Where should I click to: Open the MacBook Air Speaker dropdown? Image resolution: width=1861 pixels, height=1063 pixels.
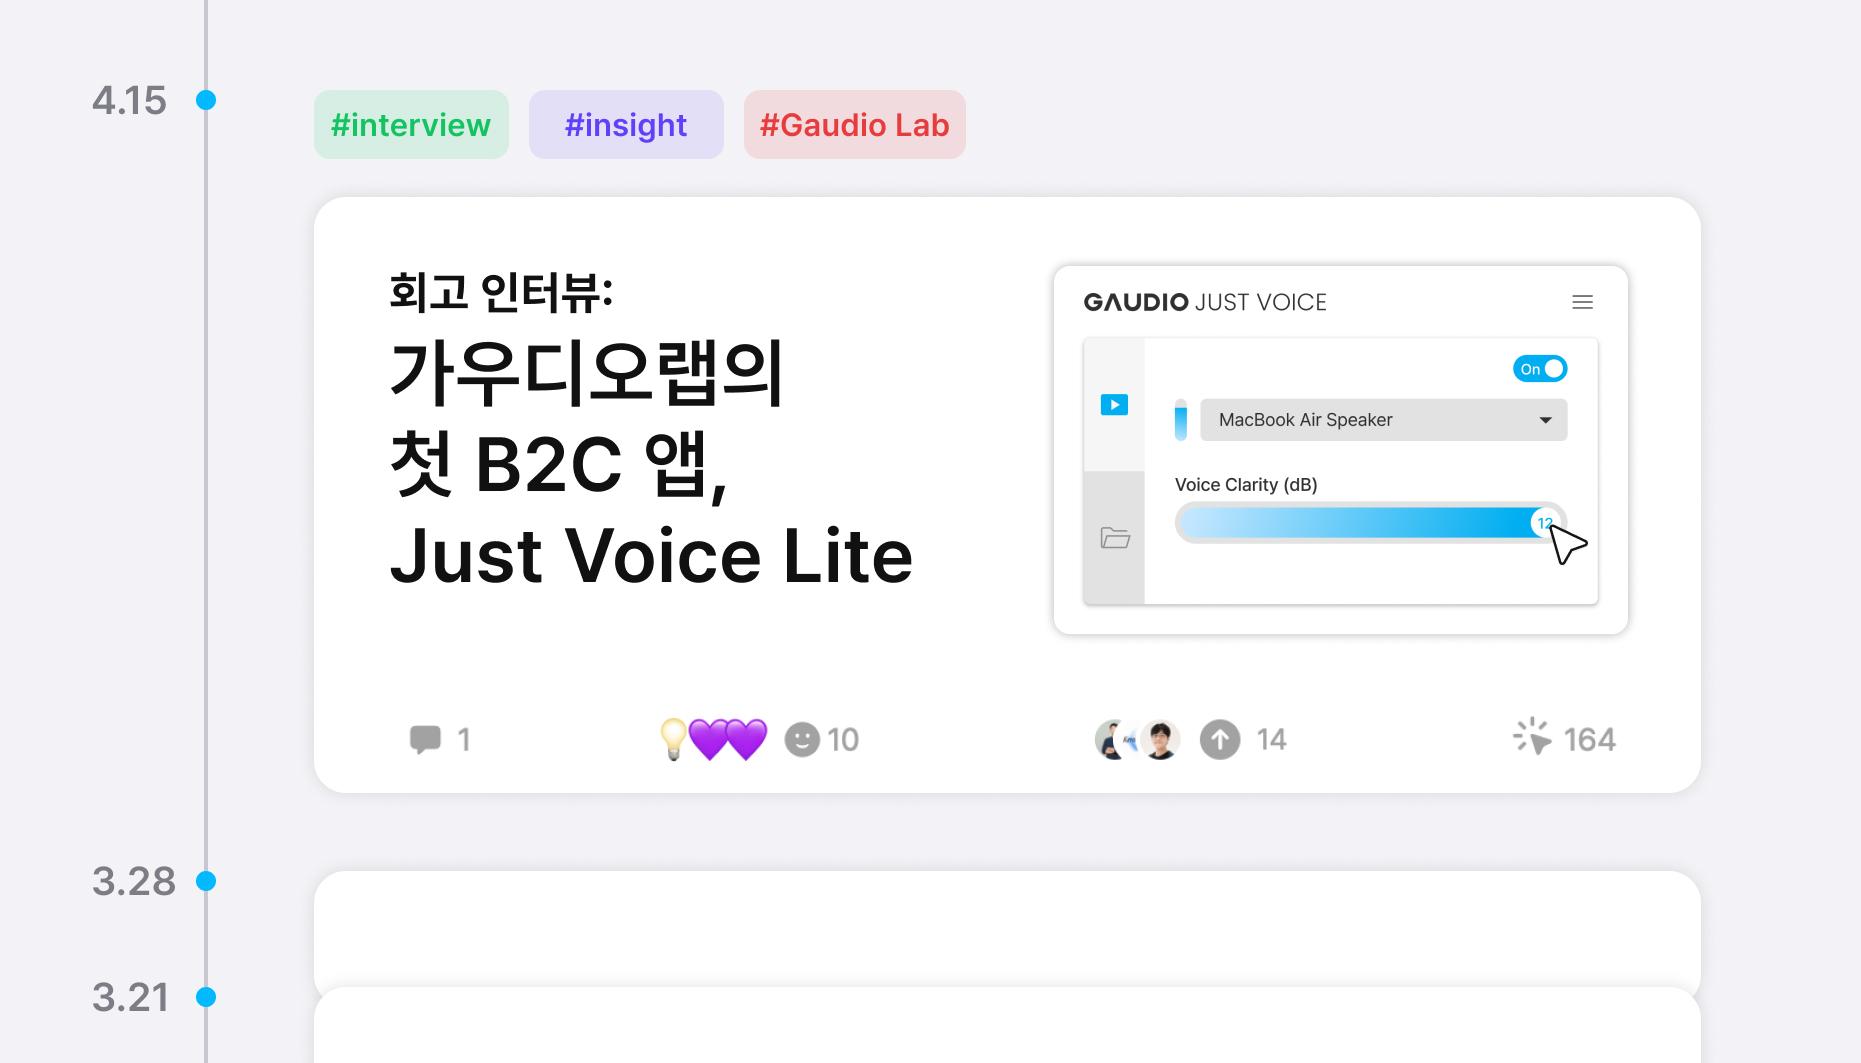[1370, 420]
